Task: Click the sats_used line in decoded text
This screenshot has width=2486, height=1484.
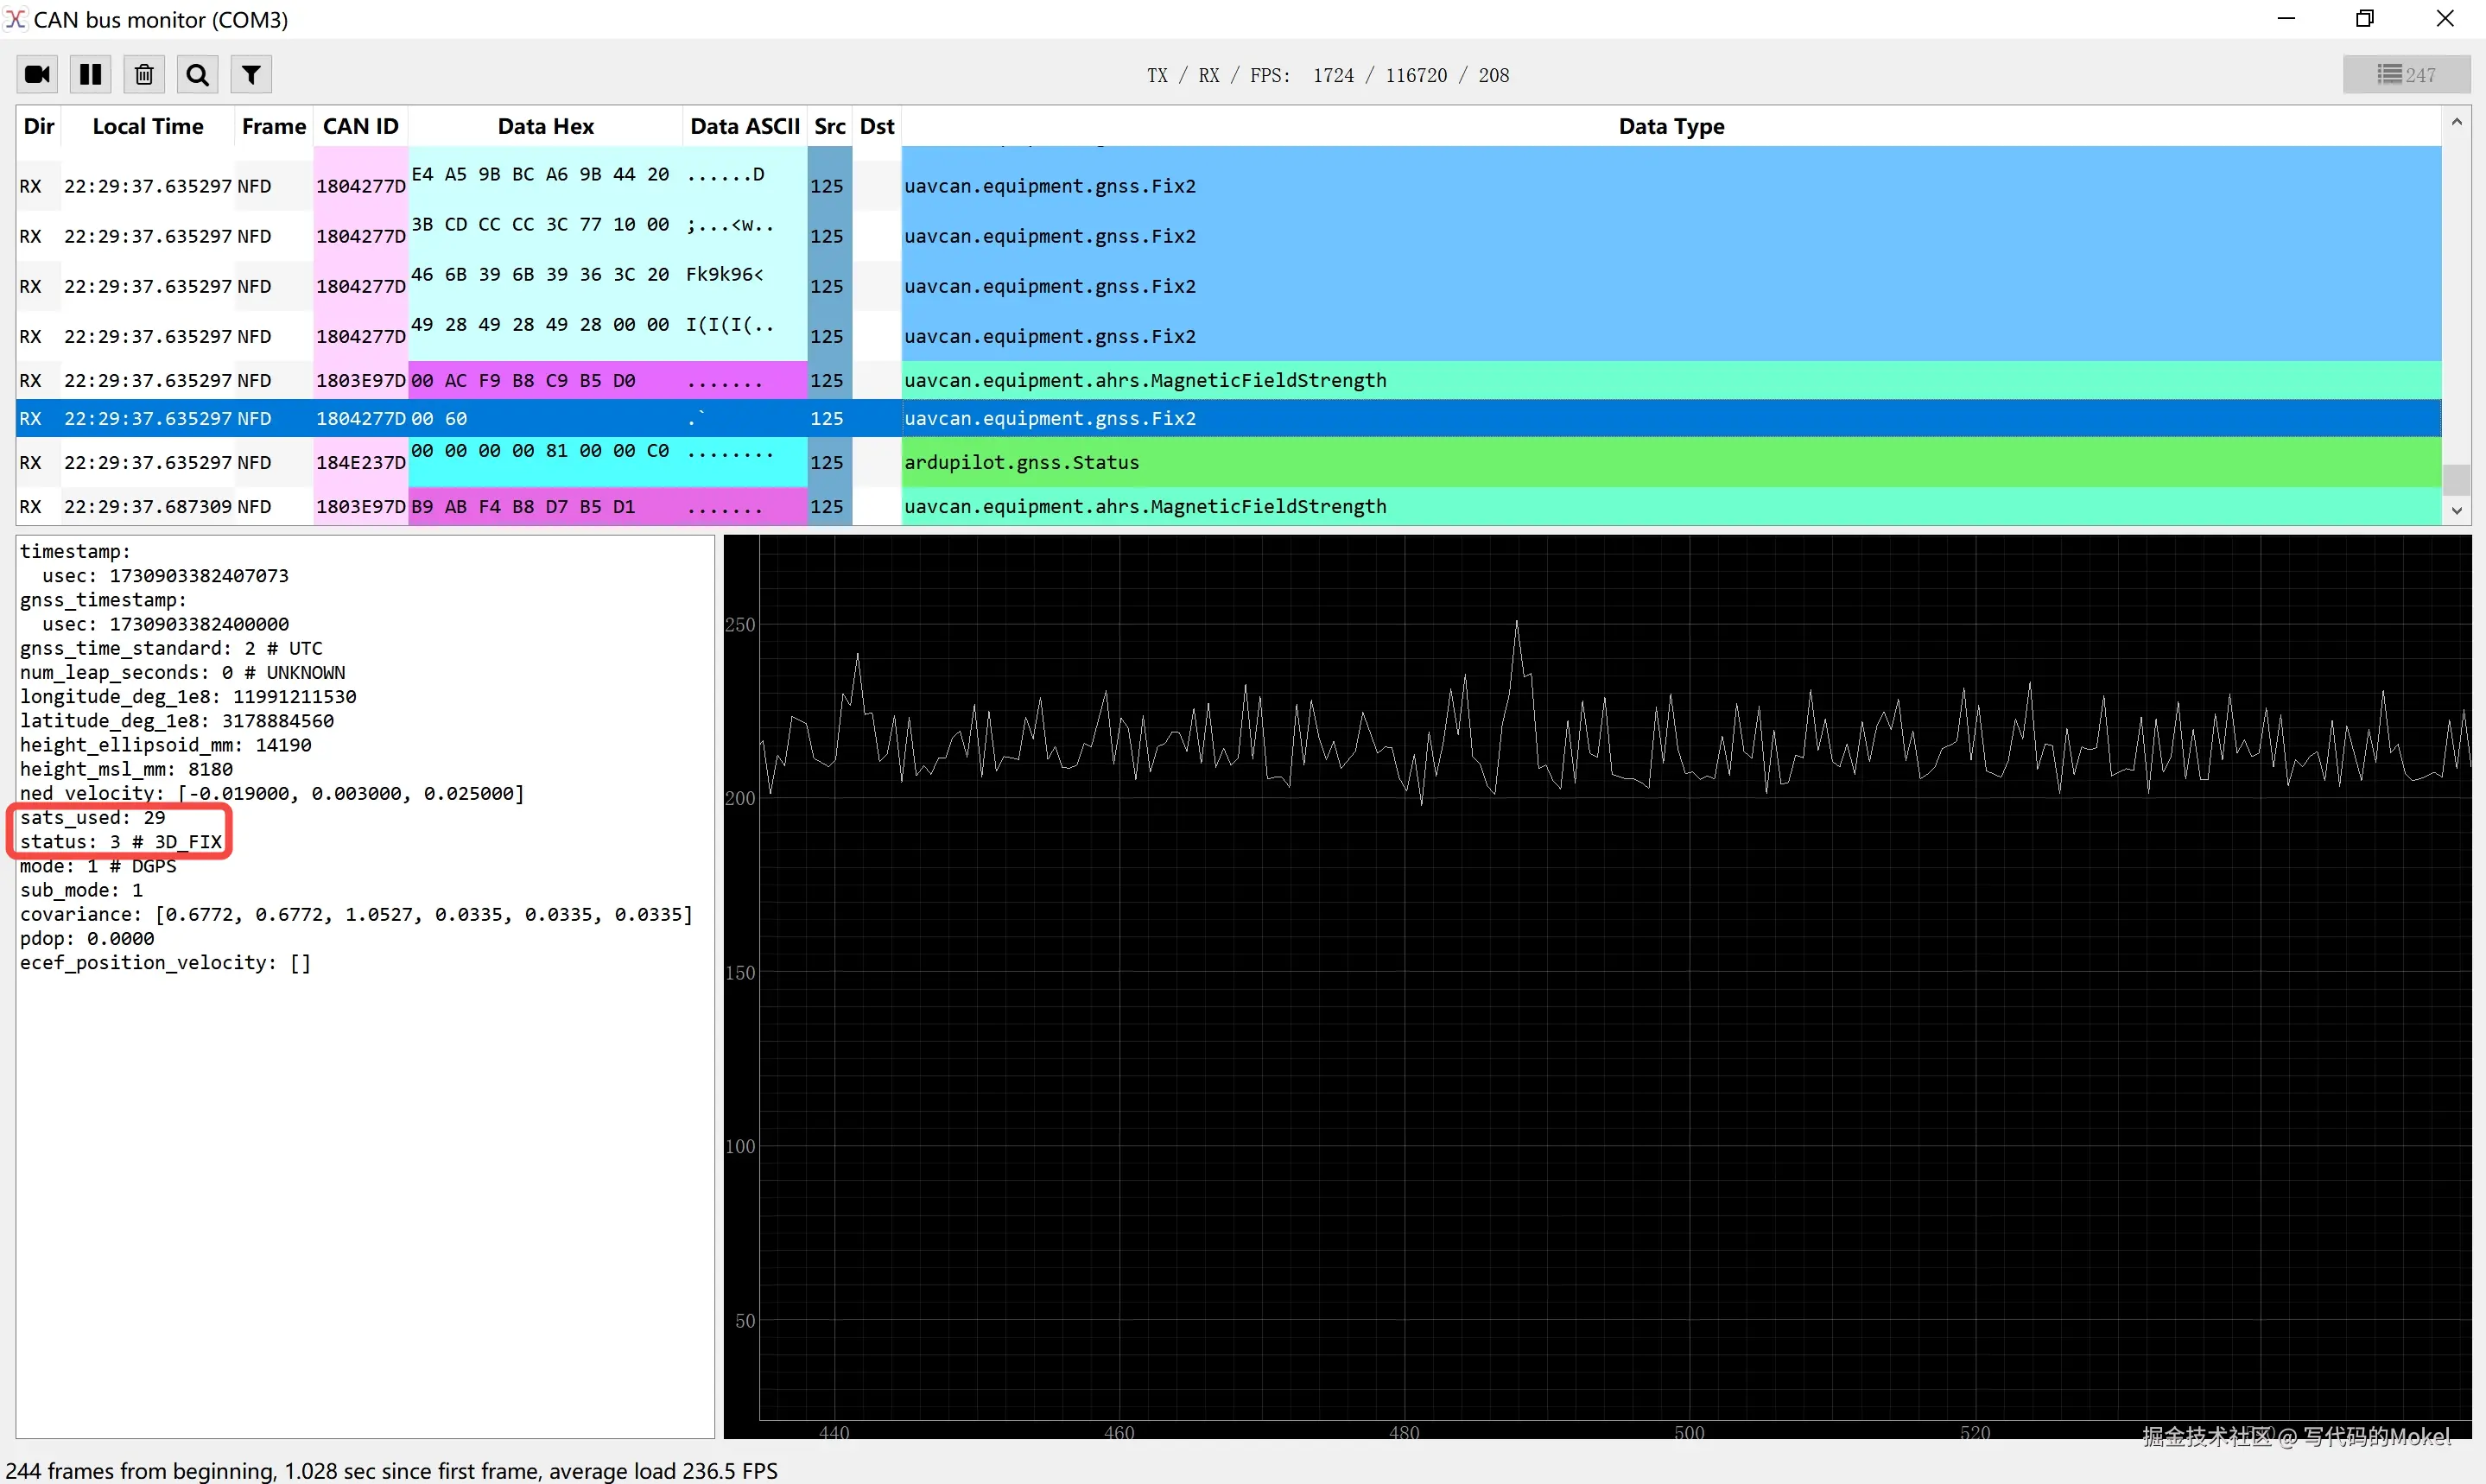Action: point(93,818)
